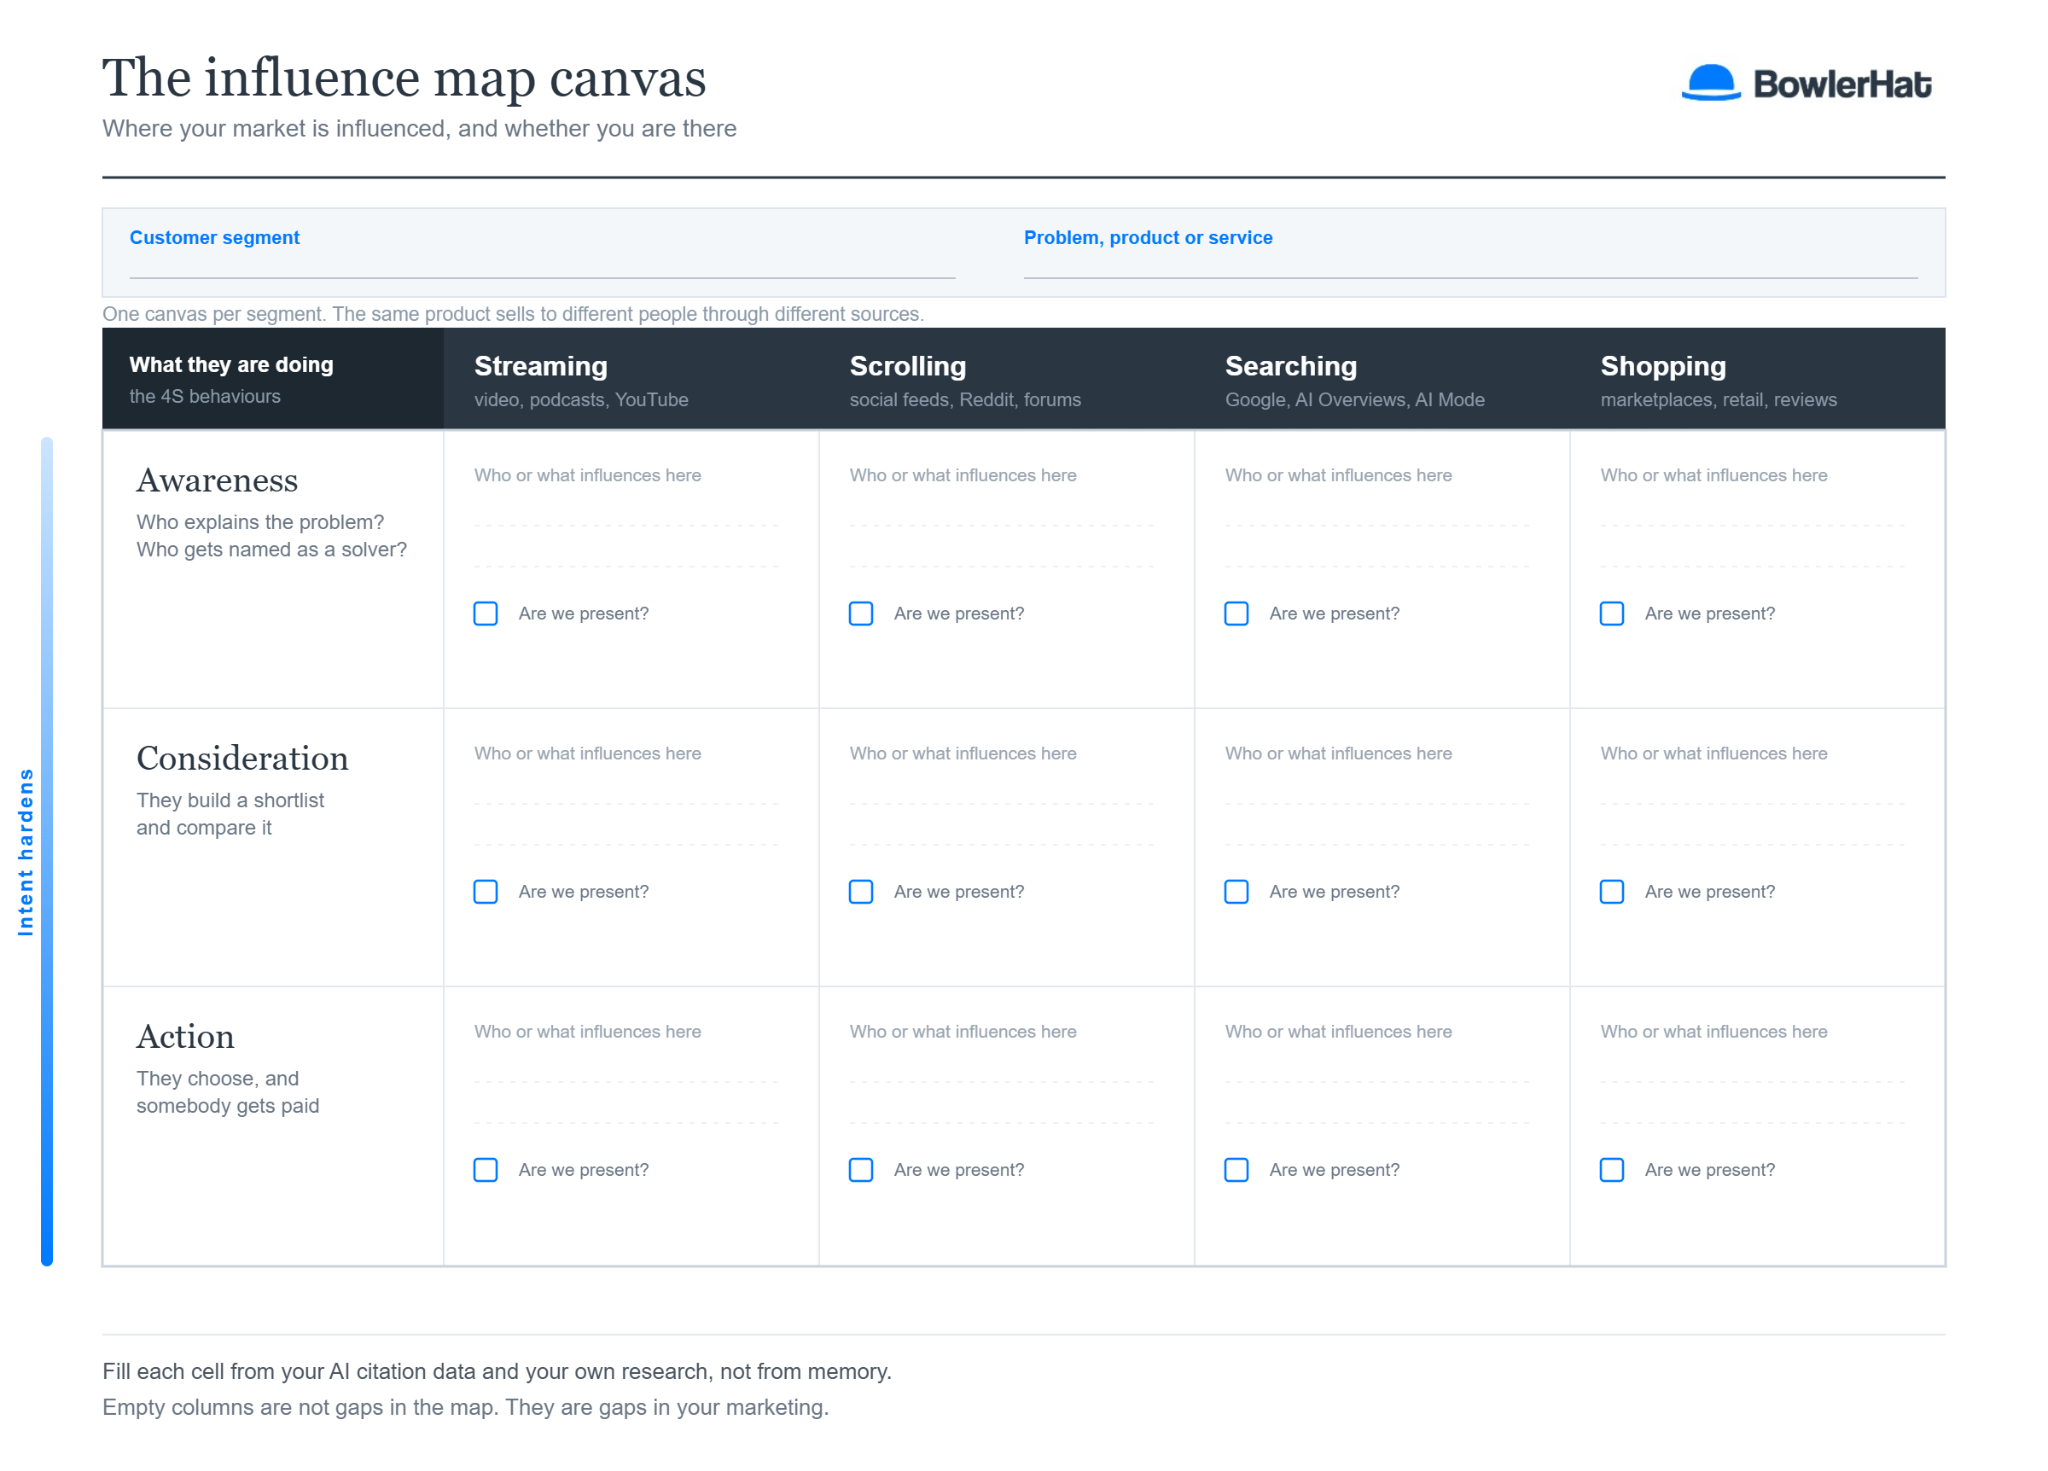
Task: Click 'Google, AI Overviews, AI Mode' subtitle
Action: (x=1355, y=400)
